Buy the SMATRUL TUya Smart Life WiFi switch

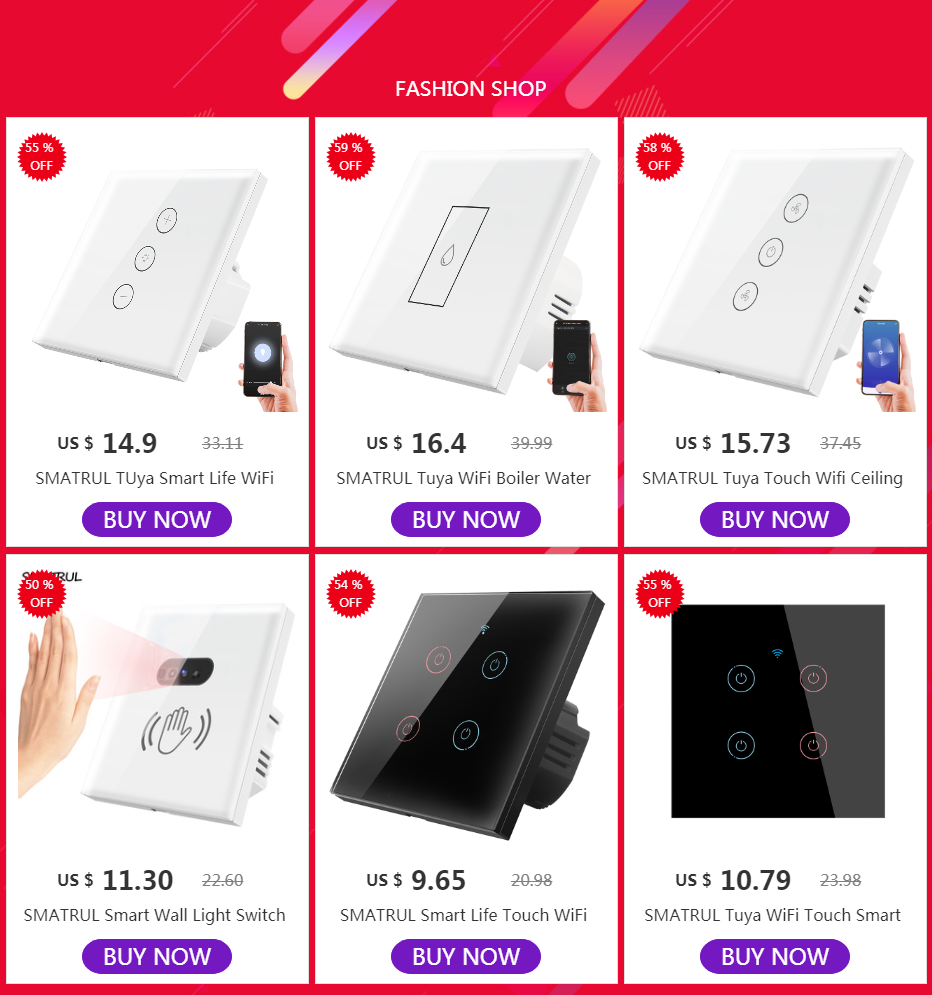157,520
